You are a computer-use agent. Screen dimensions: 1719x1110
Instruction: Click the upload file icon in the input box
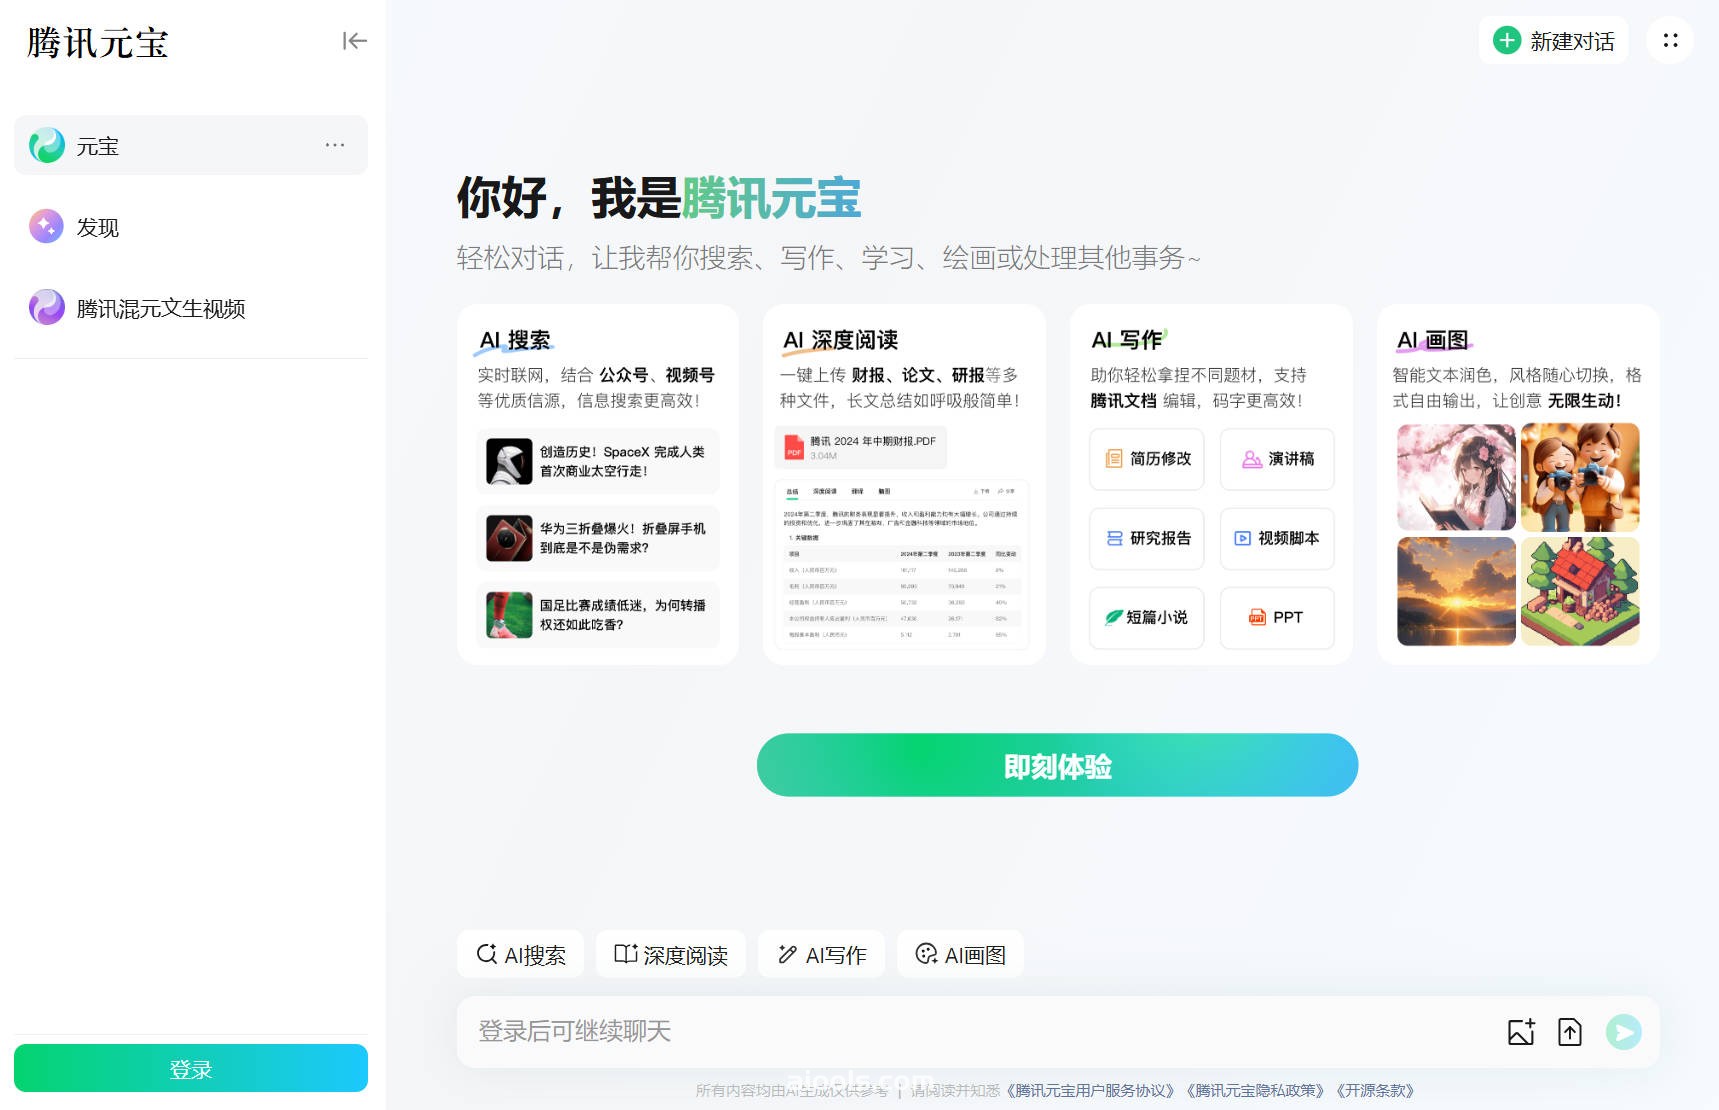pyautogui.click(x=1570, y=1032)
